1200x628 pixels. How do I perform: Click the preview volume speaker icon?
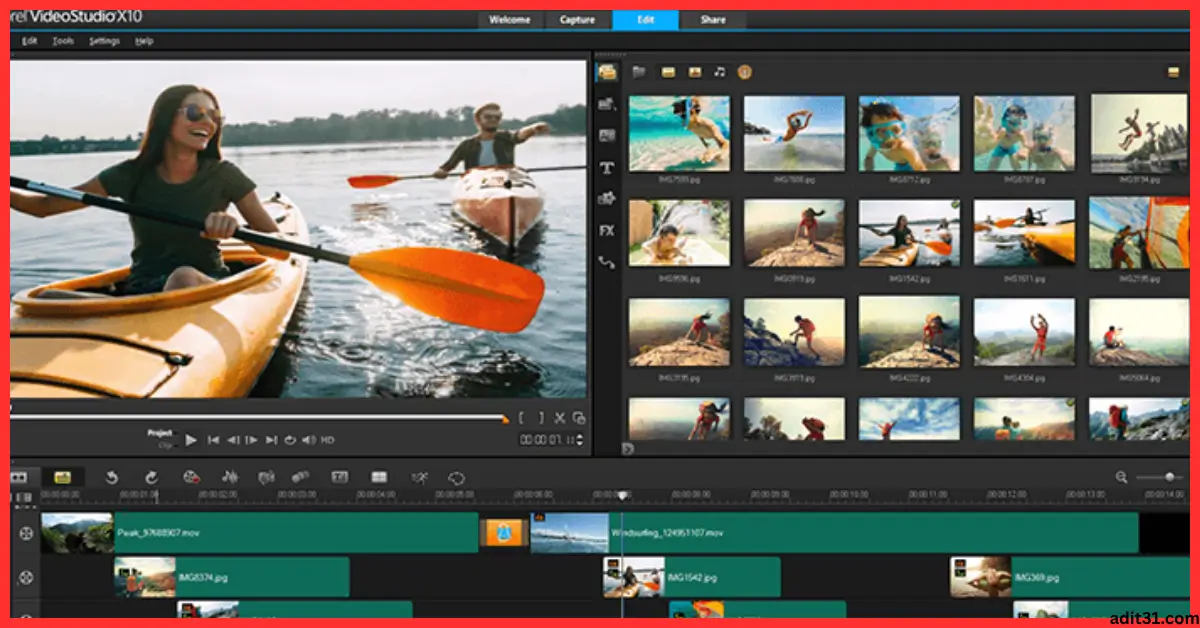pos(308,440)
